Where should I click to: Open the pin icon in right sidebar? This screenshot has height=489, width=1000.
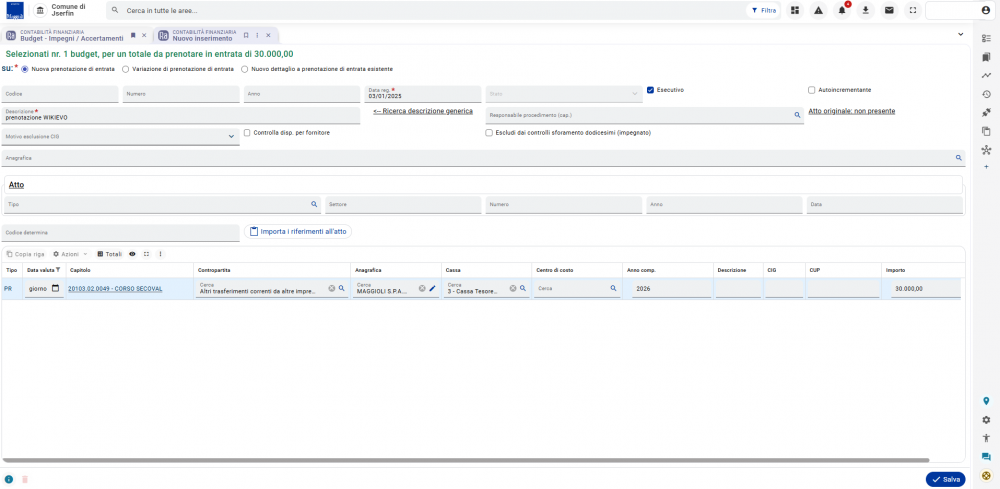pyautogui.click(x=986, y=112)
